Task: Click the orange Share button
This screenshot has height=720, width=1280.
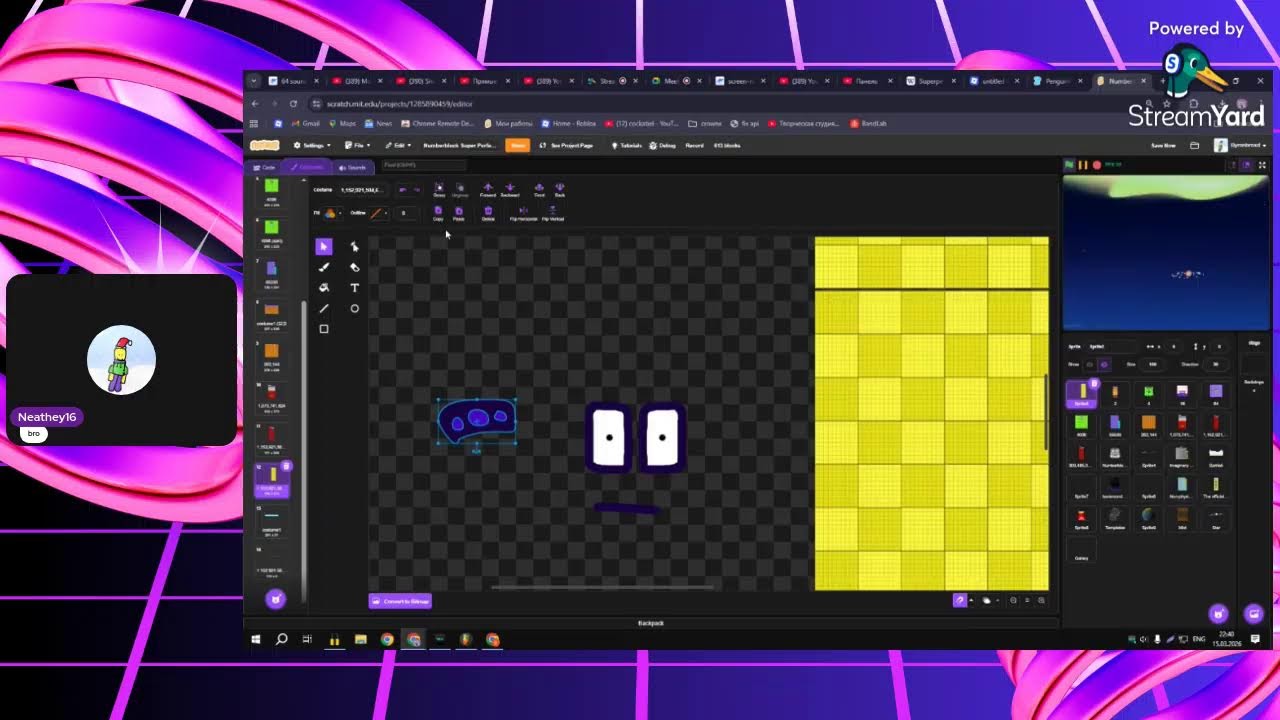Action: (517, 145)
